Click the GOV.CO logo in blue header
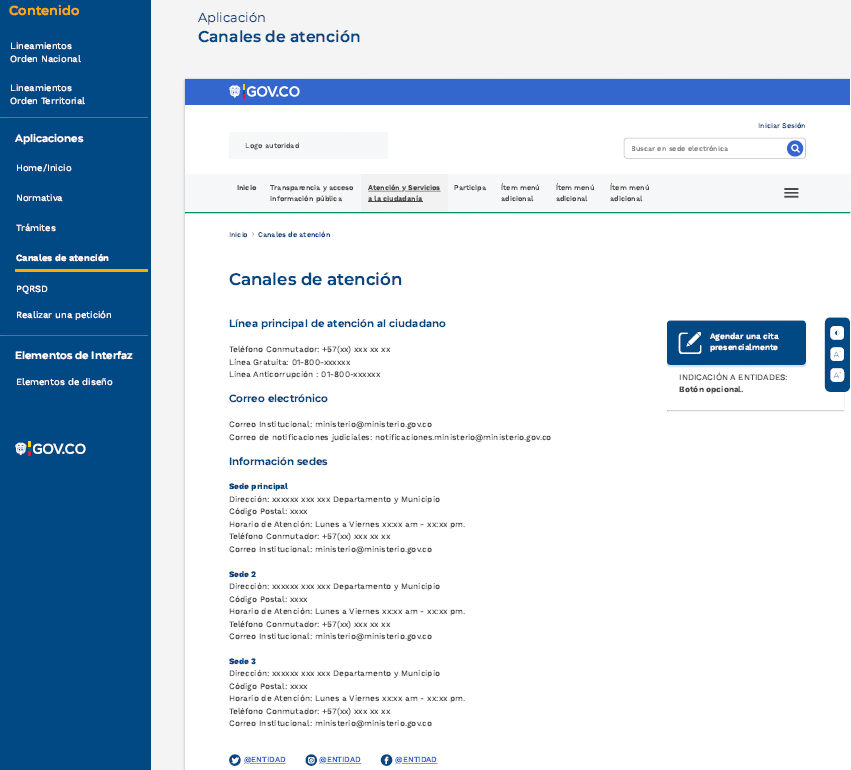851x770 pixels. (x=265, y=92)
